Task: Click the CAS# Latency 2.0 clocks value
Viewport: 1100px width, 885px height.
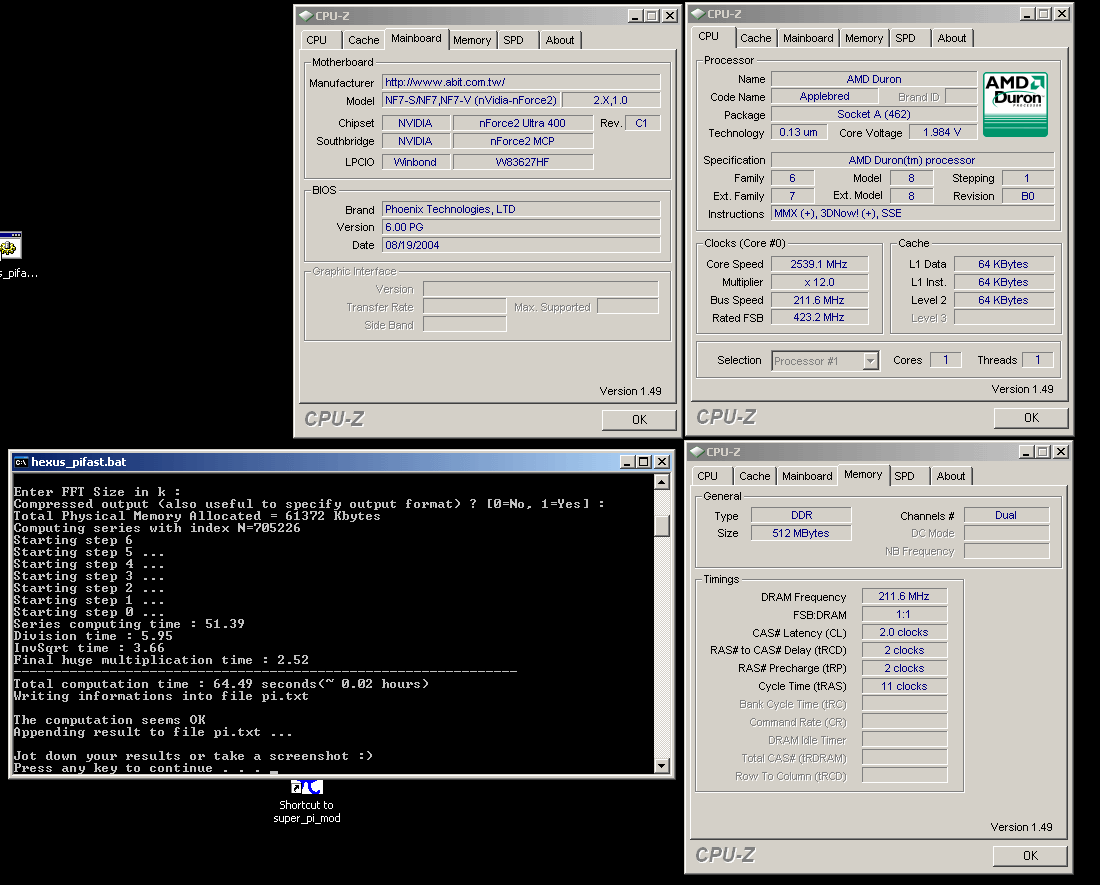Action: tap(904, 633)
